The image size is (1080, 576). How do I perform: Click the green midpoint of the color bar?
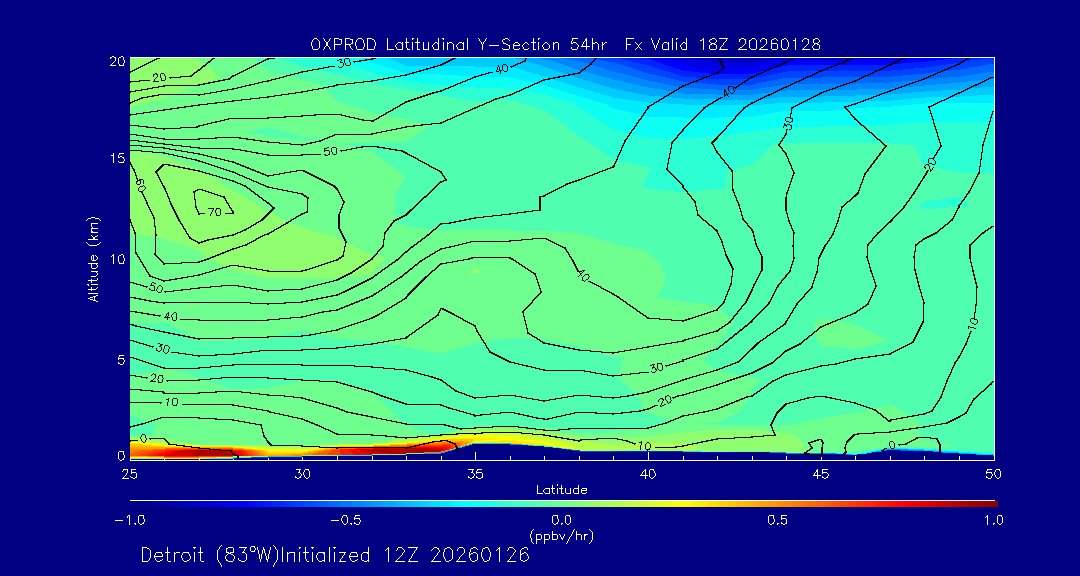[x=562, y=503]
